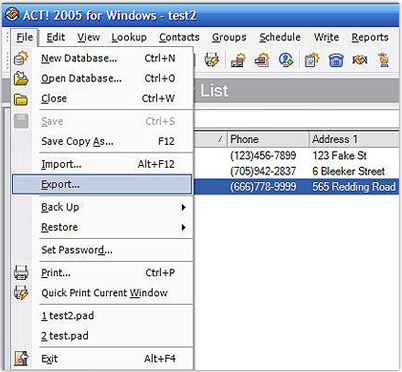The image size is (402, 372).
Task: Expand the Restore submenu
Action: point(102,227)
